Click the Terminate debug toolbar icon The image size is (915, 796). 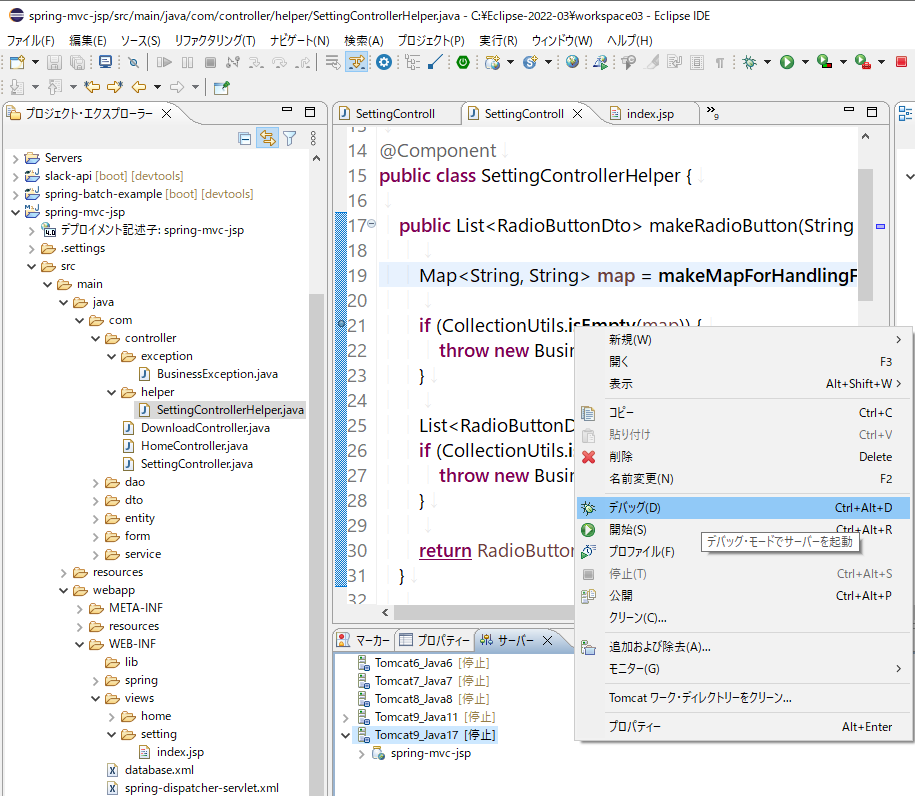(x=211, y=62)
